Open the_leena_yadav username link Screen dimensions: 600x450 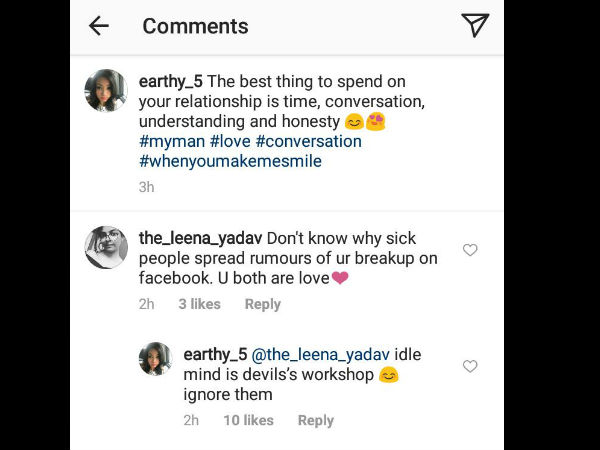(x=199, y=238)
